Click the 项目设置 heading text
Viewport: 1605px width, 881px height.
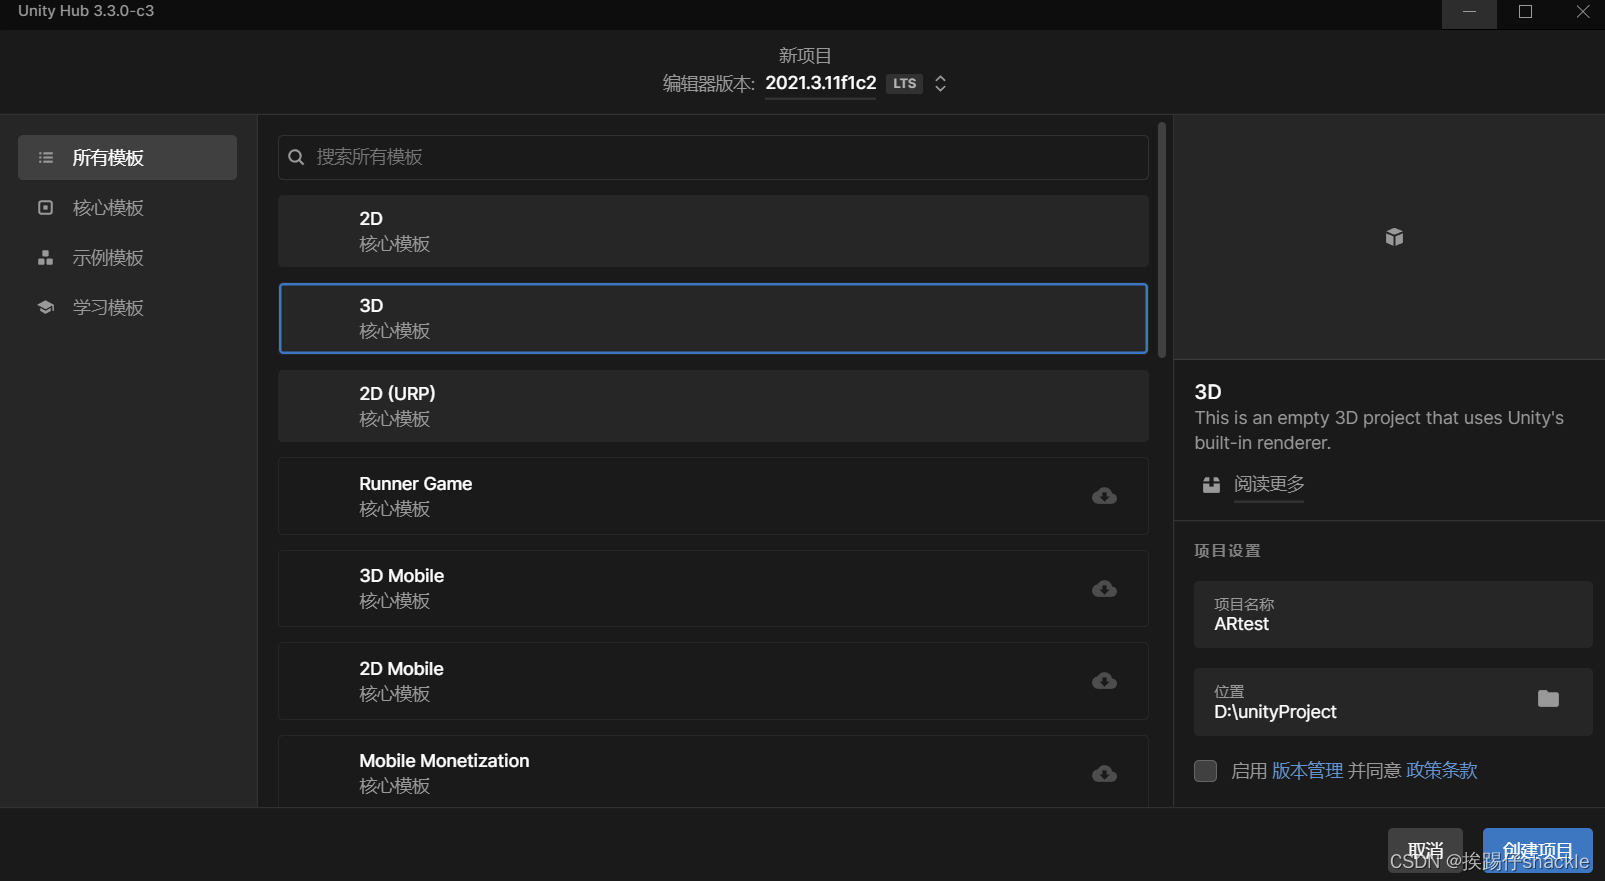[x=1227, y=551]
